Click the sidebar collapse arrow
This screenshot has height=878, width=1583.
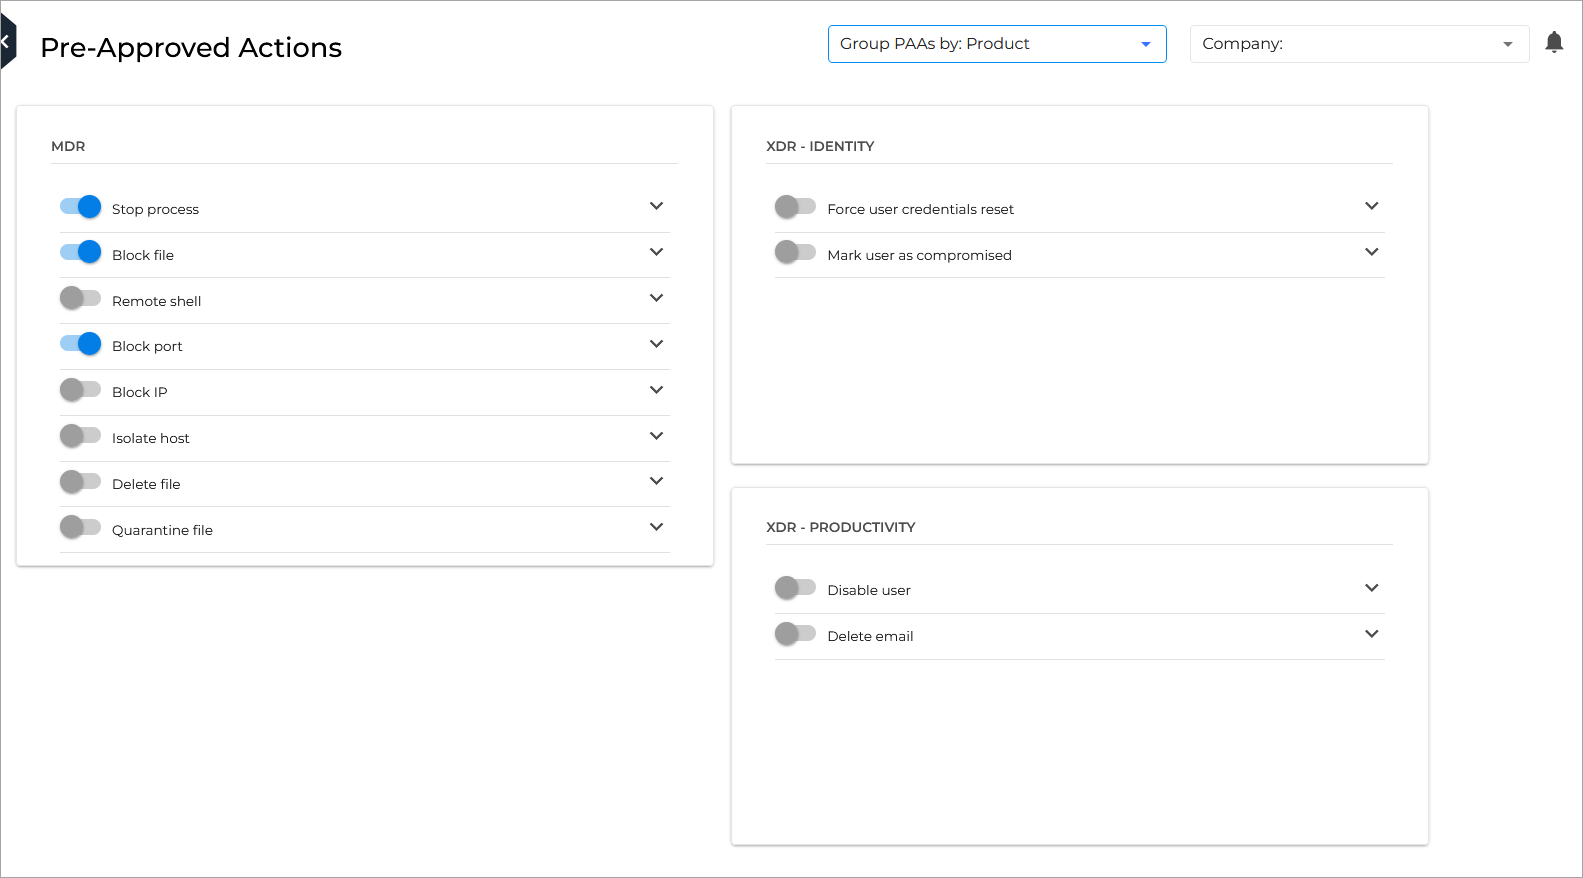tap(6, 42)
